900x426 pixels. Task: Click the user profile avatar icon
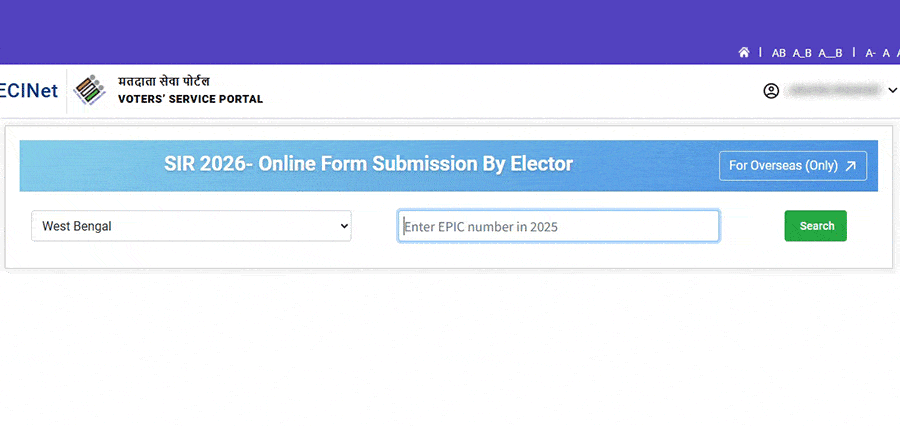771,91
